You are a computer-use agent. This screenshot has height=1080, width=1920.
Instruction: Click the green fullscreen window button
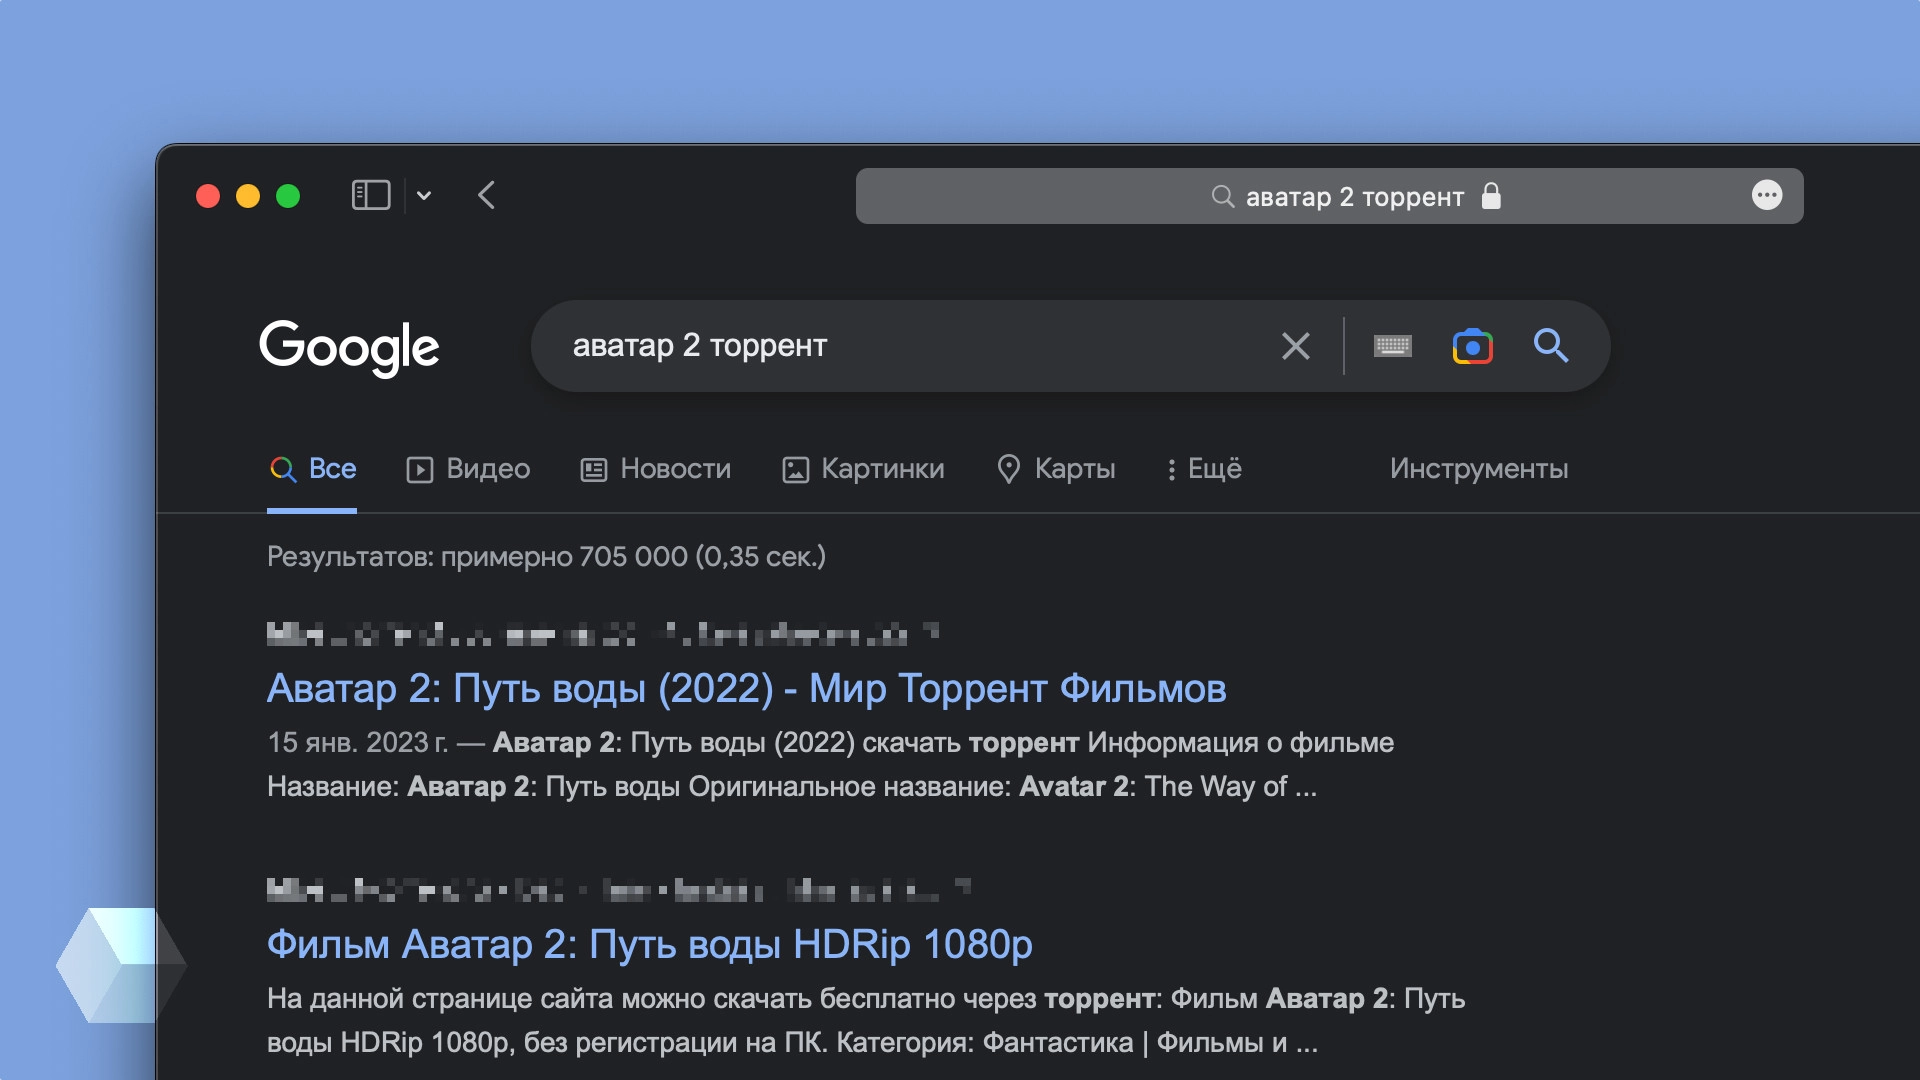pyautogui.click(x=288, y=196)
